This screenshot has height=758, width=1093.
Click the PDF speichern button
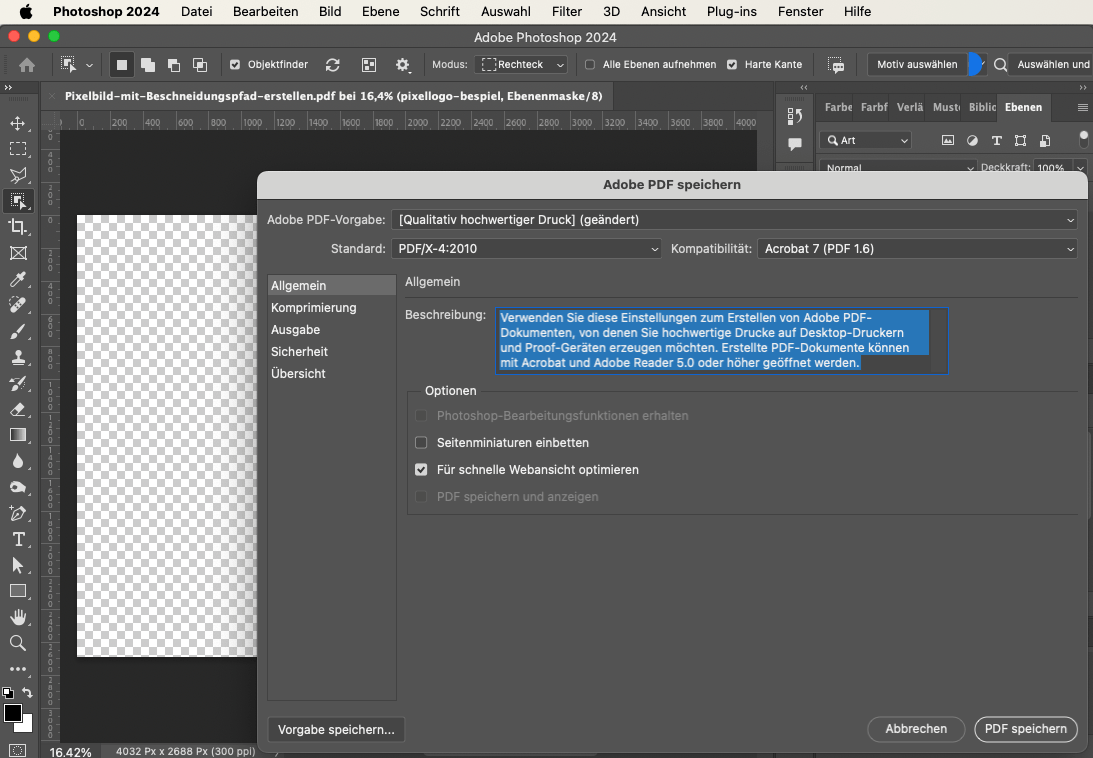tap(1025, 729)
